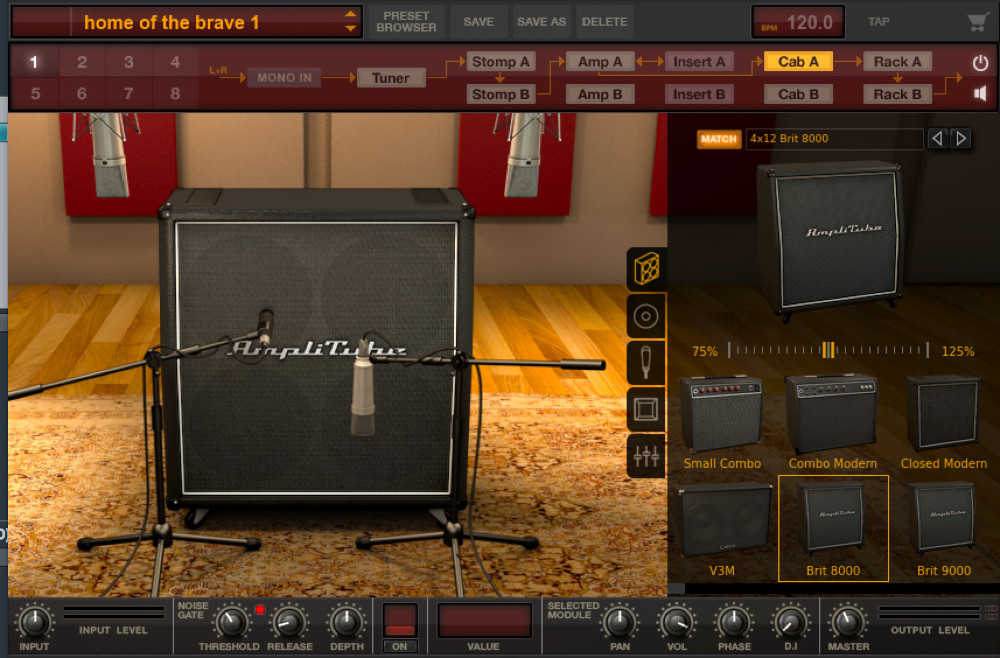This screenshot has width=1000, height=658.
Task: Mute output with the speaker icon
Action: [980, 94]
